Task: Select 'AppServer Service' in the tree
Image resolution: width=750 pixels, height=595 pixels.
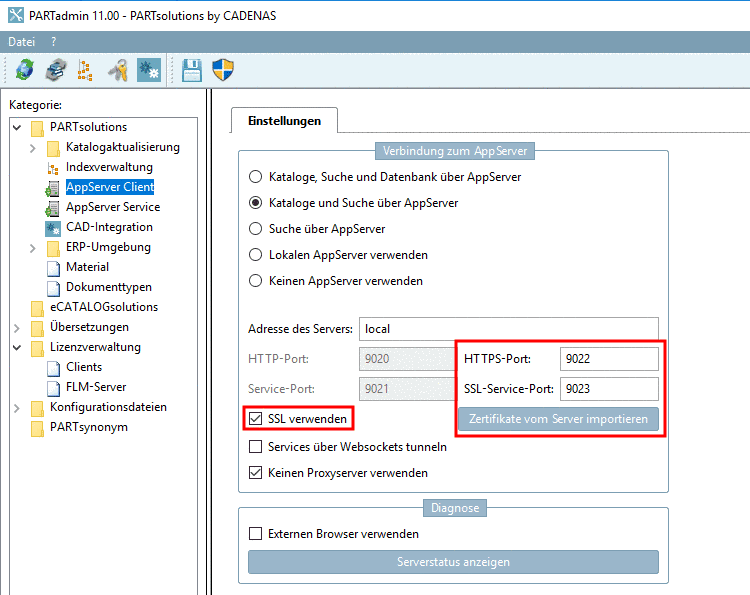Action: [x=113, y=207]
